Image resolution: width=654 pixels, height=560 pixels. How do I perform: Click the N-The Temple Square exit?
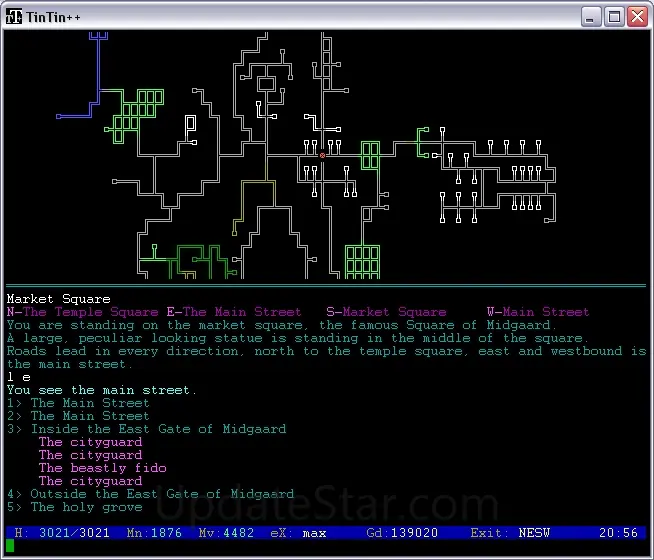coord(82,312)
